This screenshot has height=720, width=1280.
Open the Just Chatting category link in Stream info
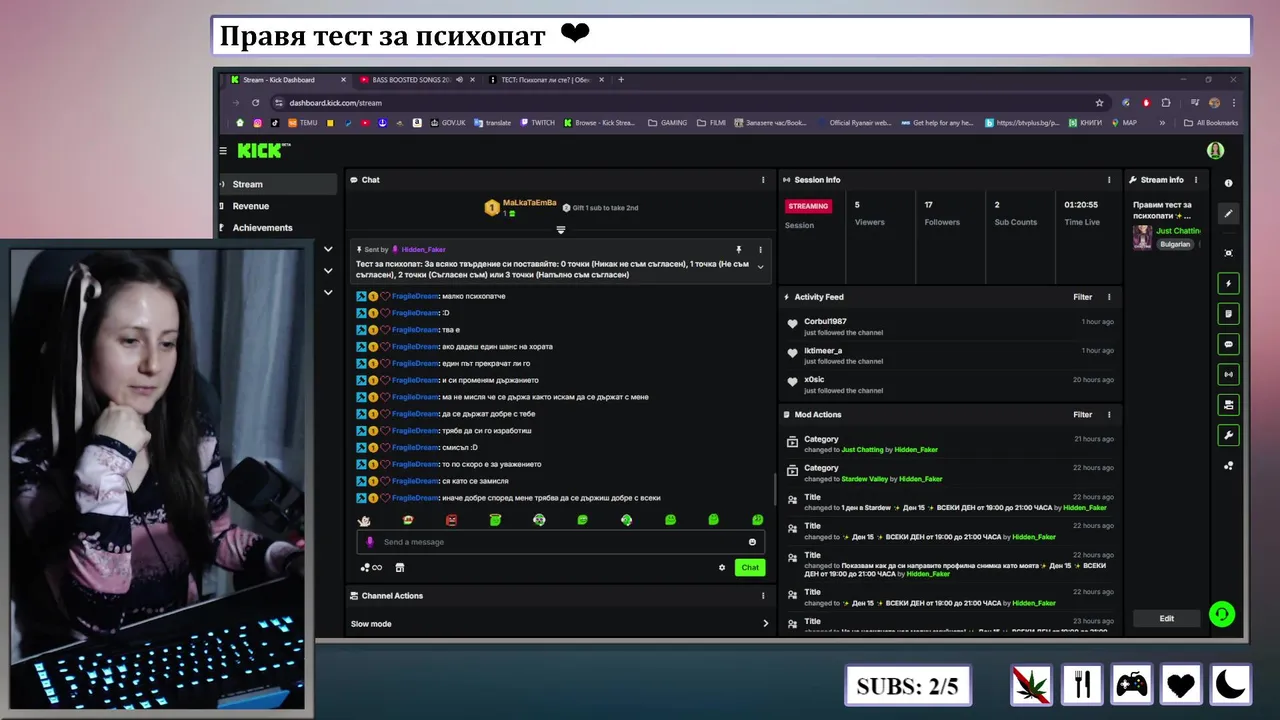(x=1178, y=231)
